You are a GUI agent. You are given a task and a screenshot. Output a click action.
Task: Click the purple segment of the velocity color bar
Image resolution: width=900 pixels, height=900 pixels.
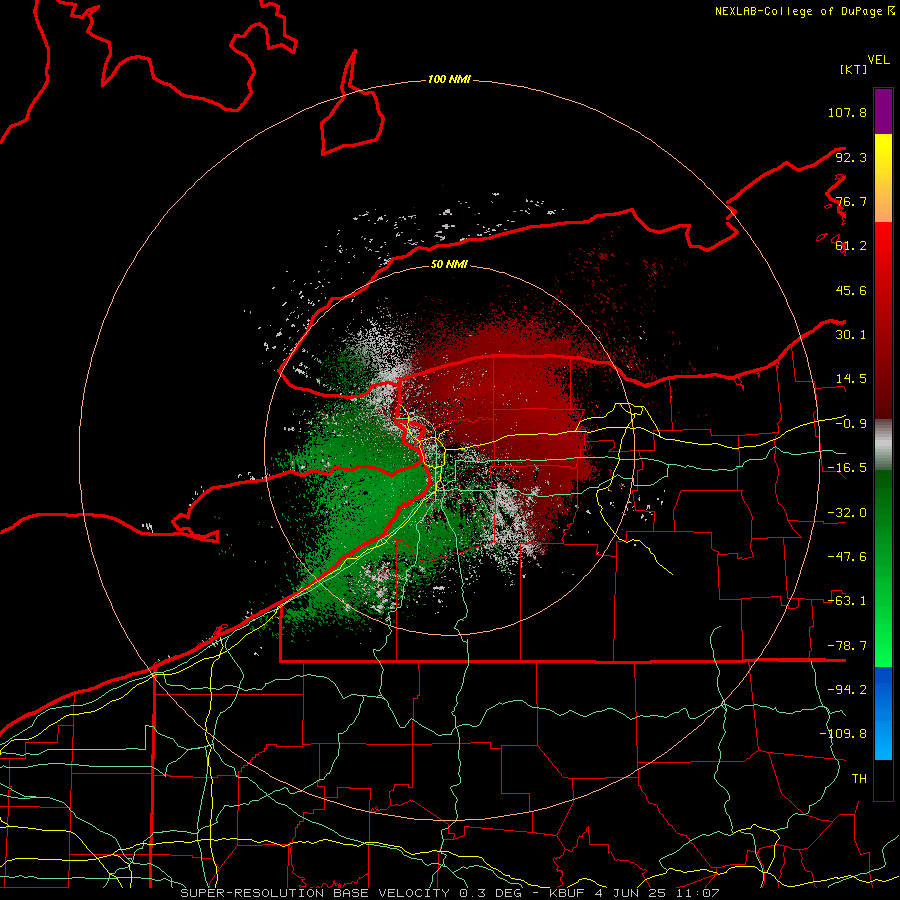(x=883, y=111)
